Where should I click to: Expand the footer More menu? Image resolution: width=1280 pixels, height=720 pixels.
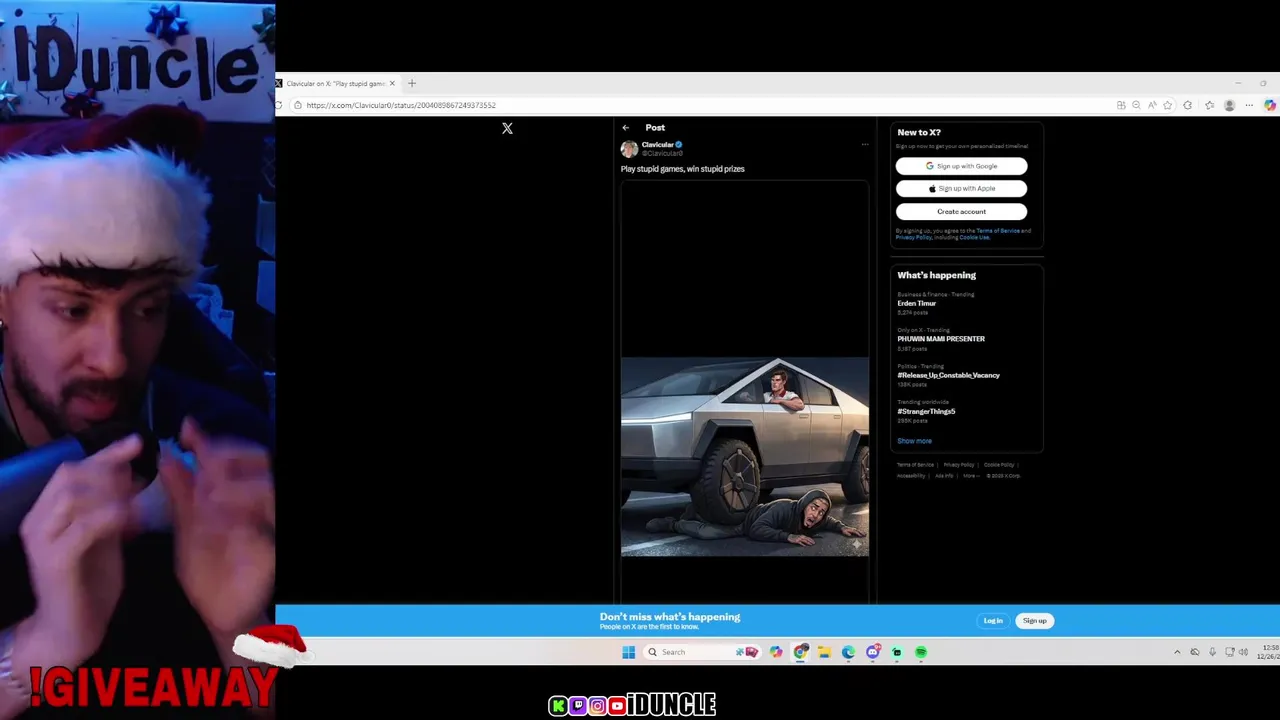click(x=970, y=476)
